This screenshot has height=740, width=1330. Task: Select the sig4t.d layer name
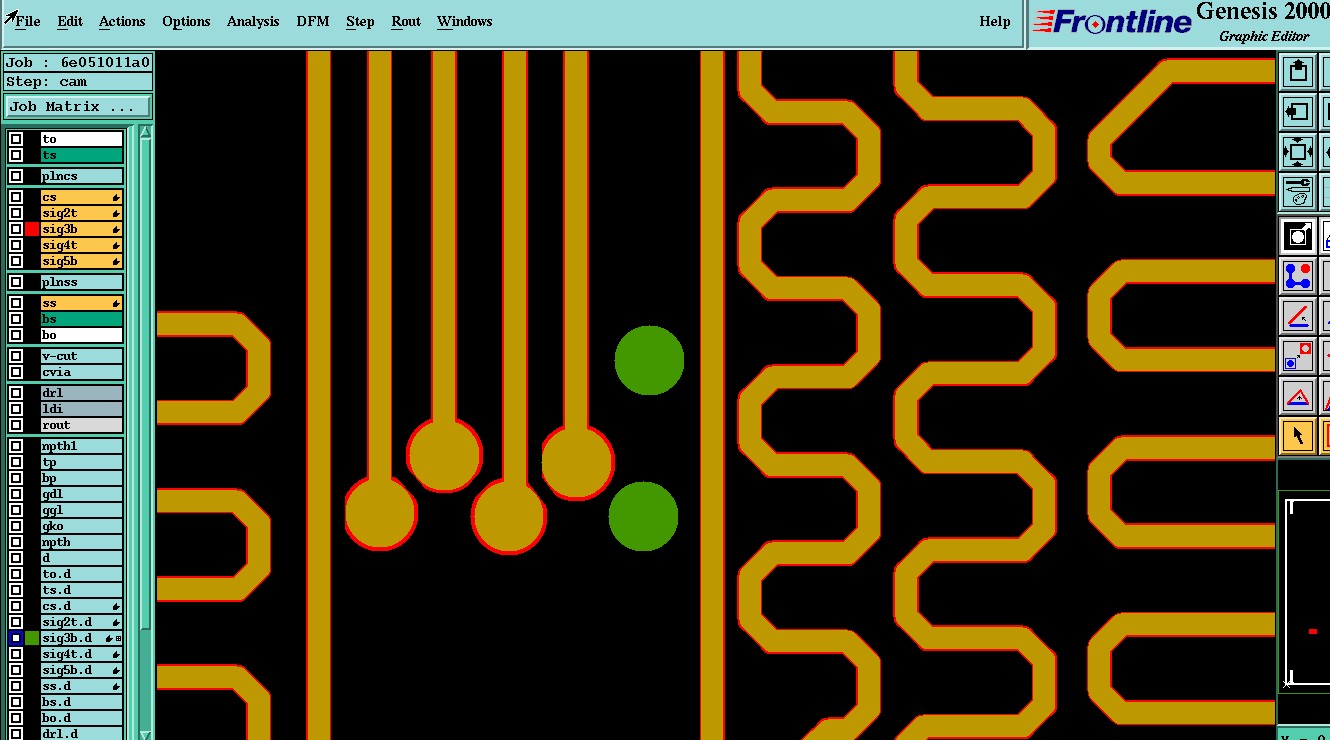[82, 654]
